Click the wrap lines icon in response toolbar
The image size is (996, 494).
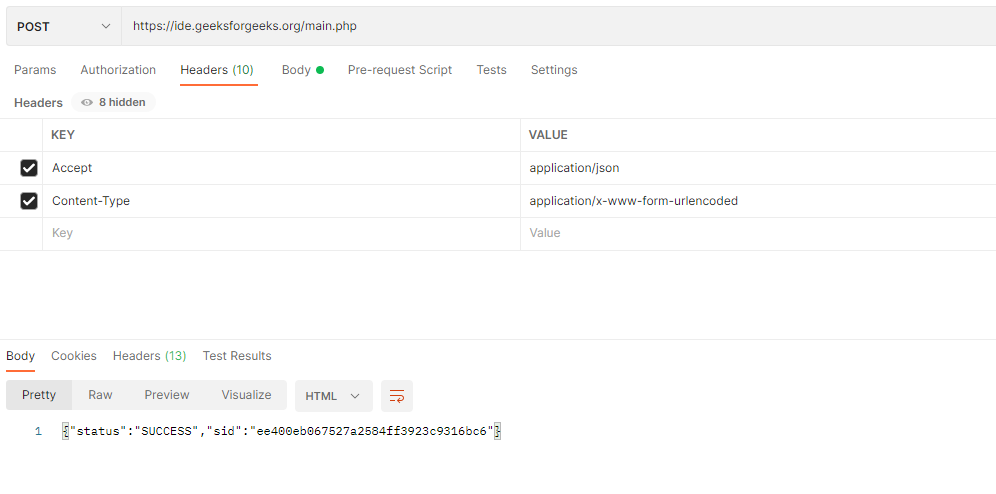[x=397, y=396]
